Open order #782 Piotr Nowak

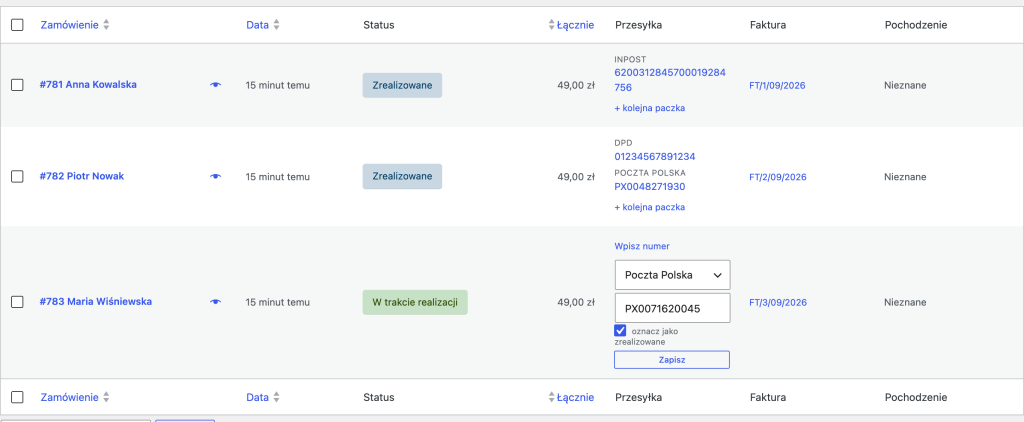click(x=82, y=176)
